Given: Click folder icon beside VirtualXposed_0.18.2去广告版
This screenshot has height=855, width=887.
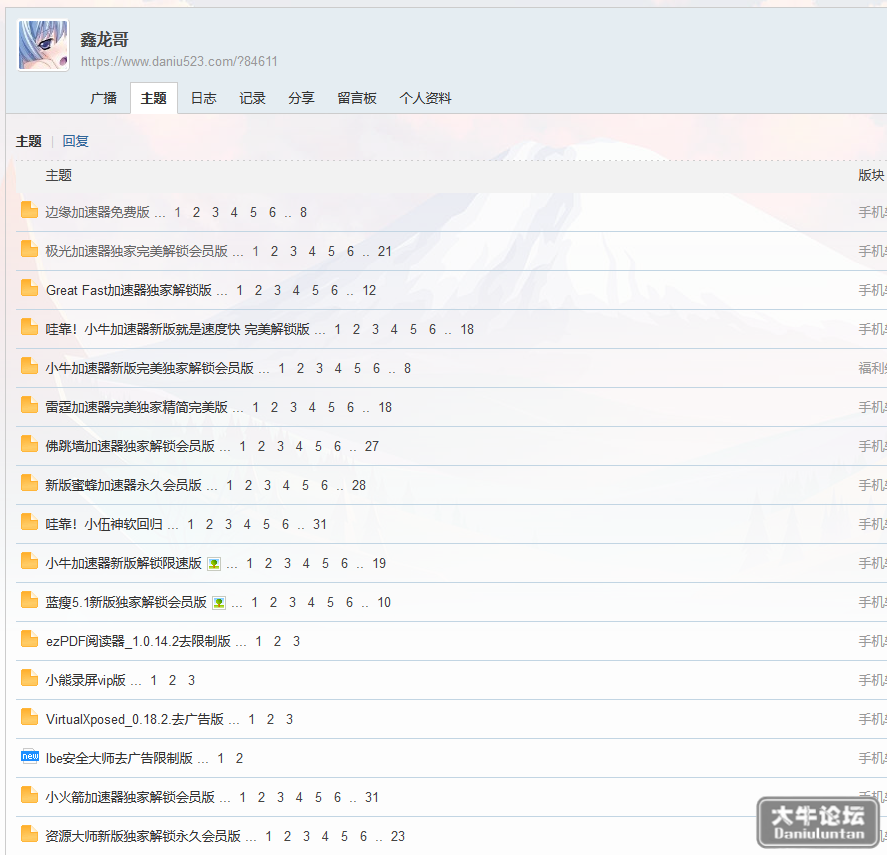Looking at the screenshot, I should click(29, 717).
